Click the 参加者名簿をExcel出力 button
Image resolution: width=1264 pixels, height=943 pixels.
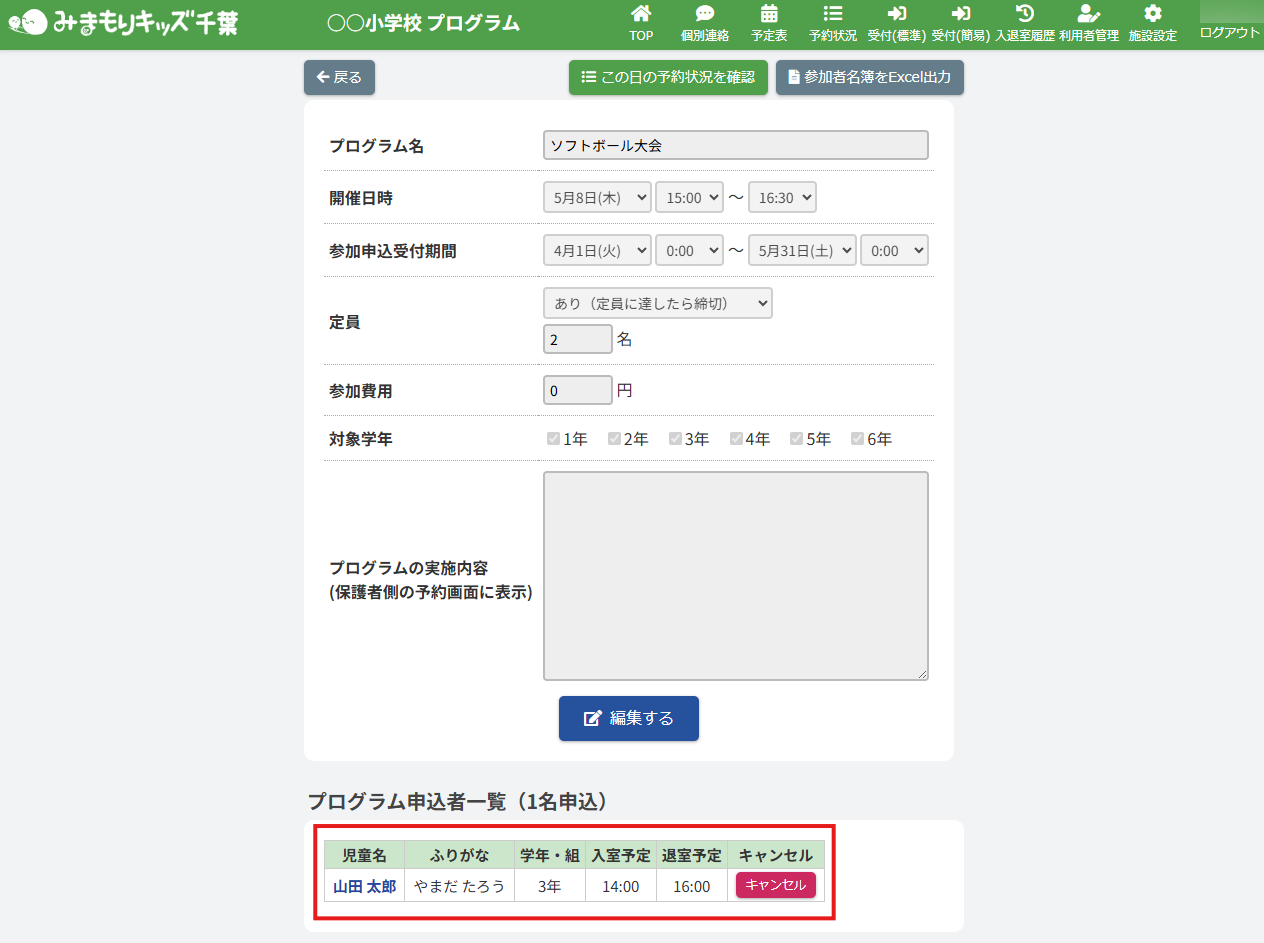pos(869,77)
